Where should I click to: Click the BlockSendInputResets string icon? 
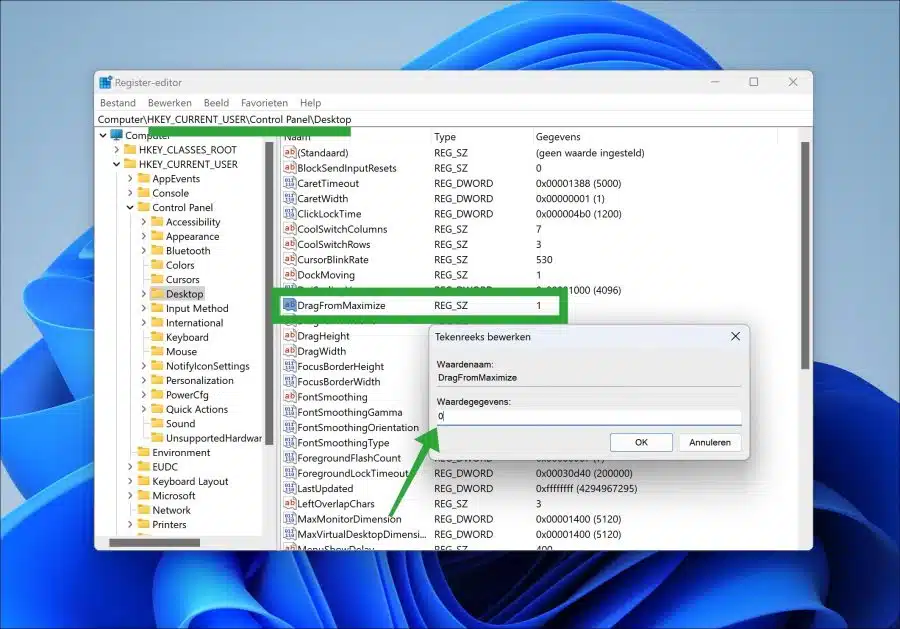290,168
